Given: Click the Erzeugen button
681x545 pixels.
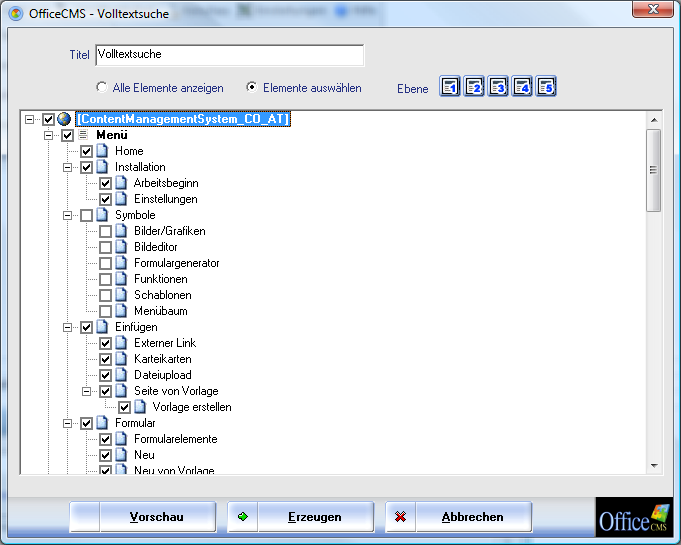Looking at the screenshot, I should click(301, 517).
